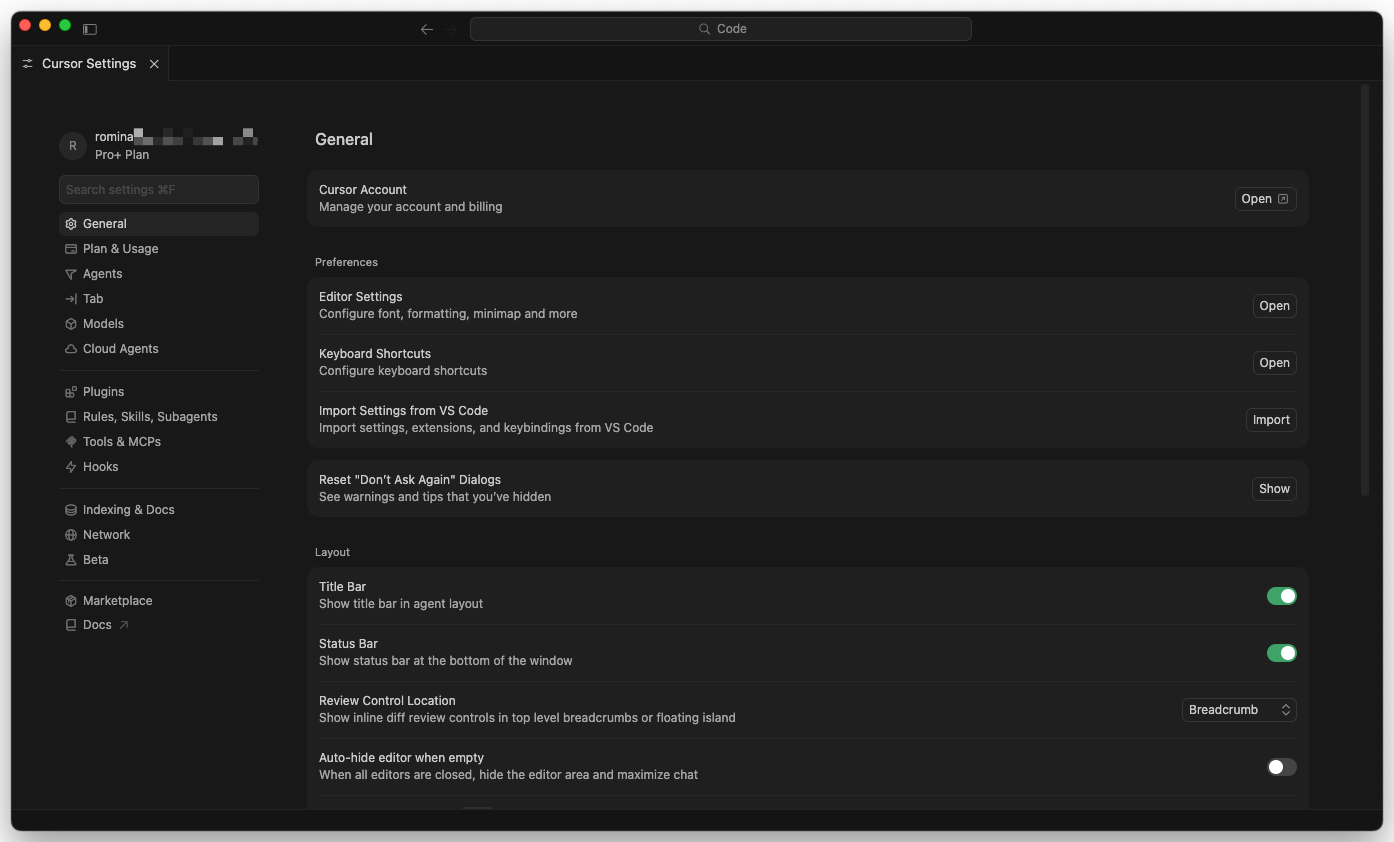The height and width of the screenshot is (842, 1394).
Task: Click the General page heading
Action: click(x=344, y=140)
